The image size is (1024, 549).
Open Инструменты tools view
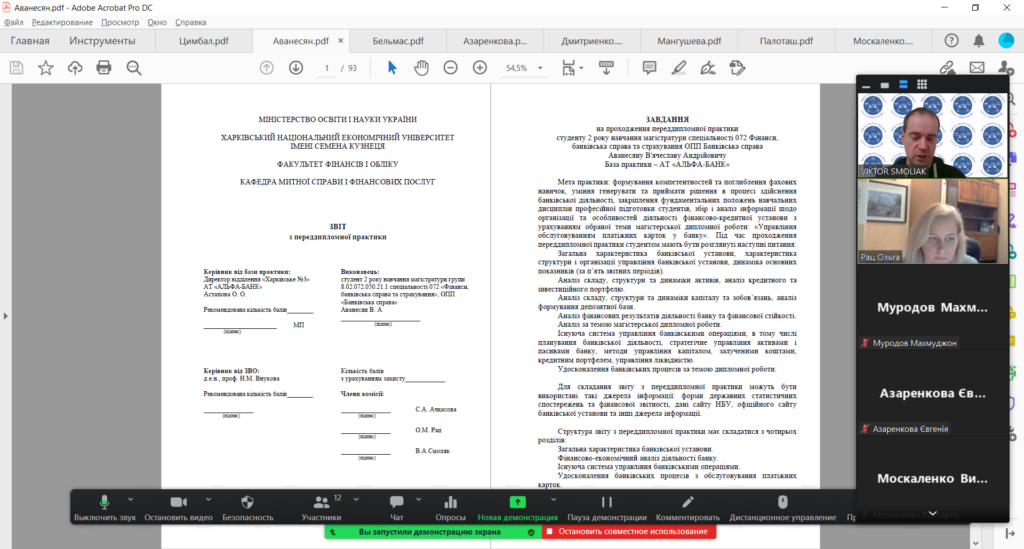(x=103, y=40)
